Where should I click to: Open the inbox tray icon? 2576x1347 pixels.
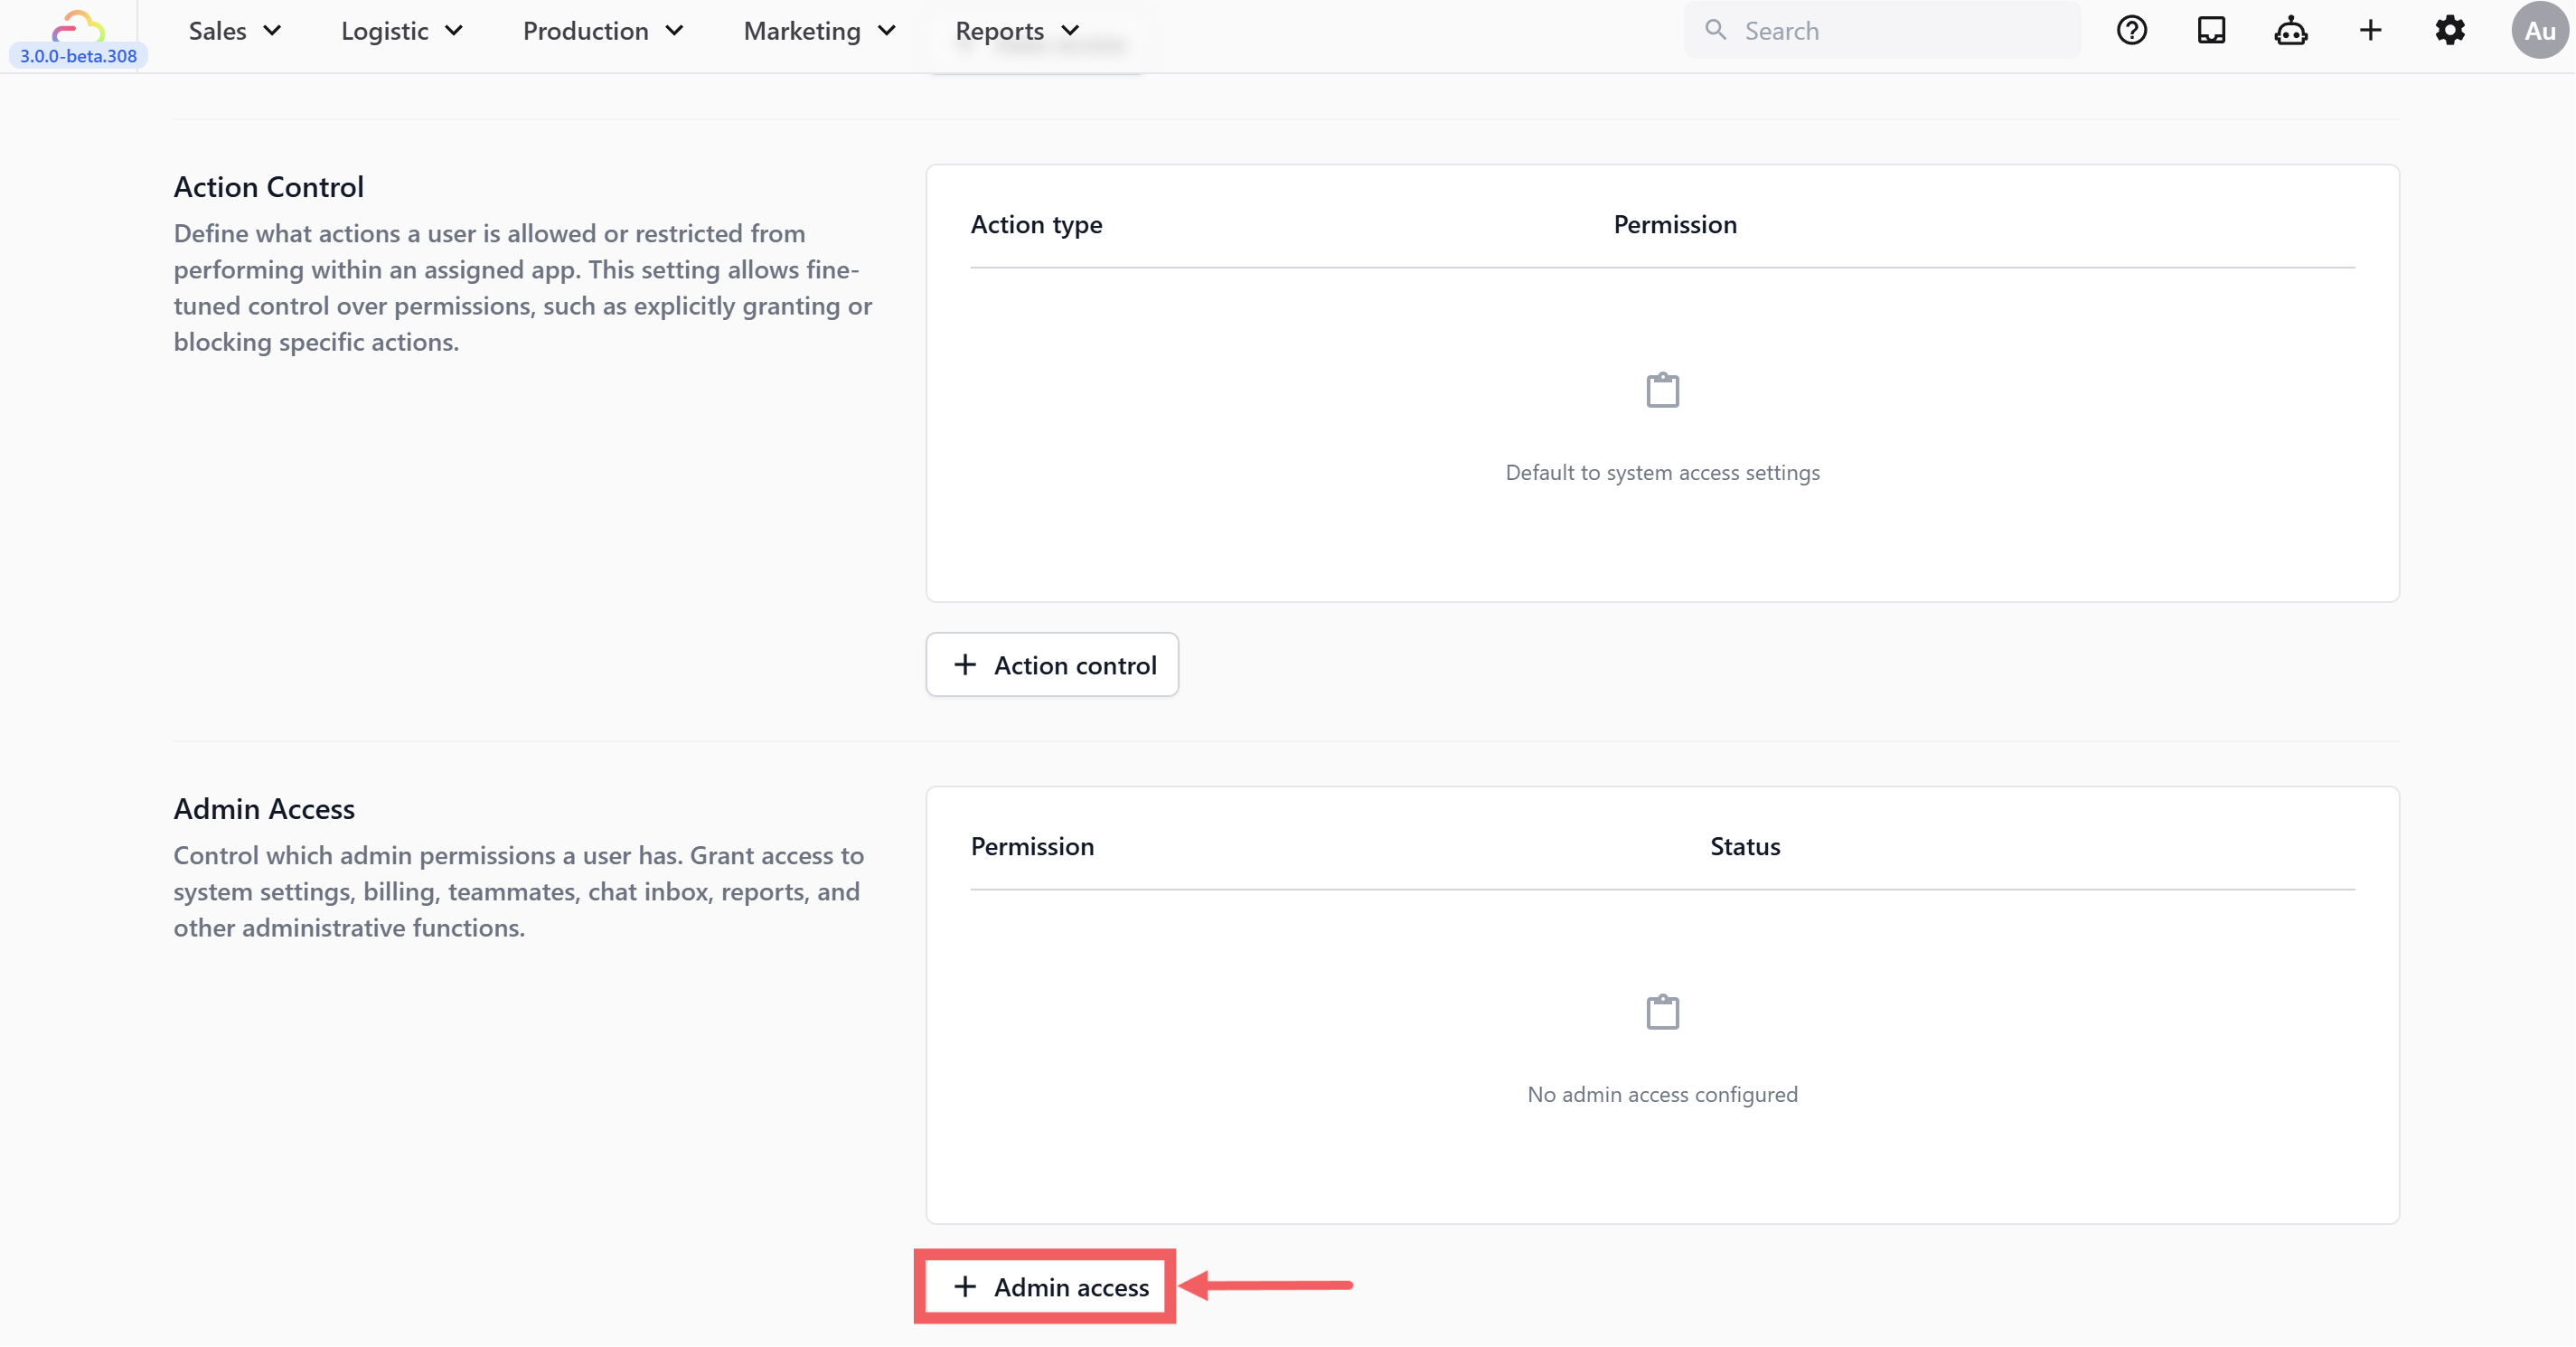(x=2211, y=31)
